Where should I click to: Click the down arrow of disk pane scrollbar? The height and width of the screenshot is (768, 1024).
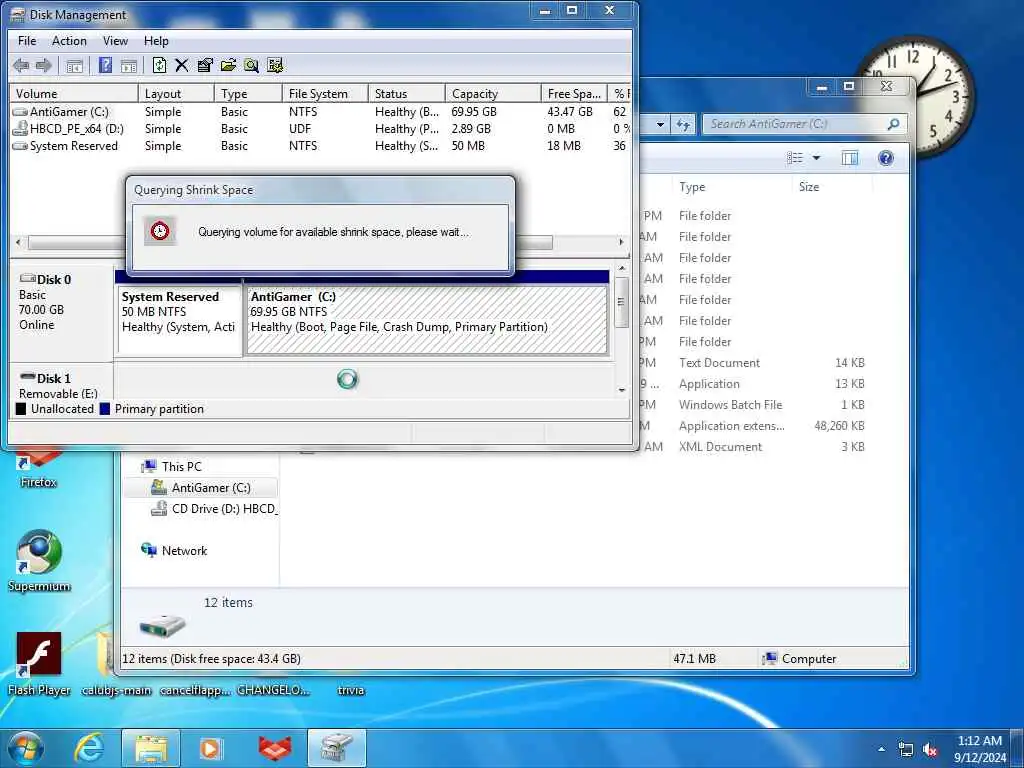622,390
